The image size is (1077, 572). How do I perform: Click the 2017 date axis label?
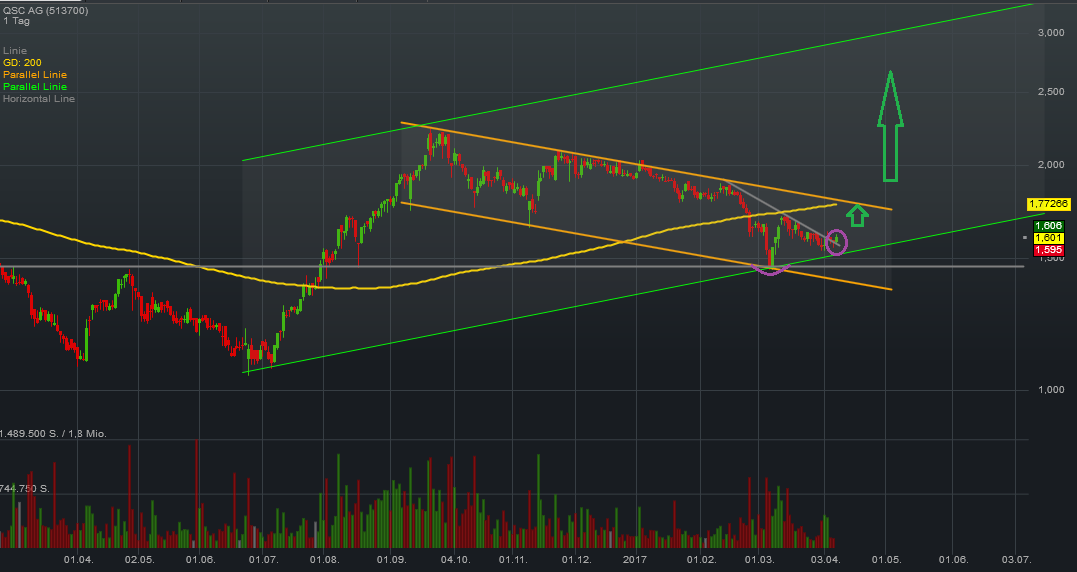click(x=636, y=561)
